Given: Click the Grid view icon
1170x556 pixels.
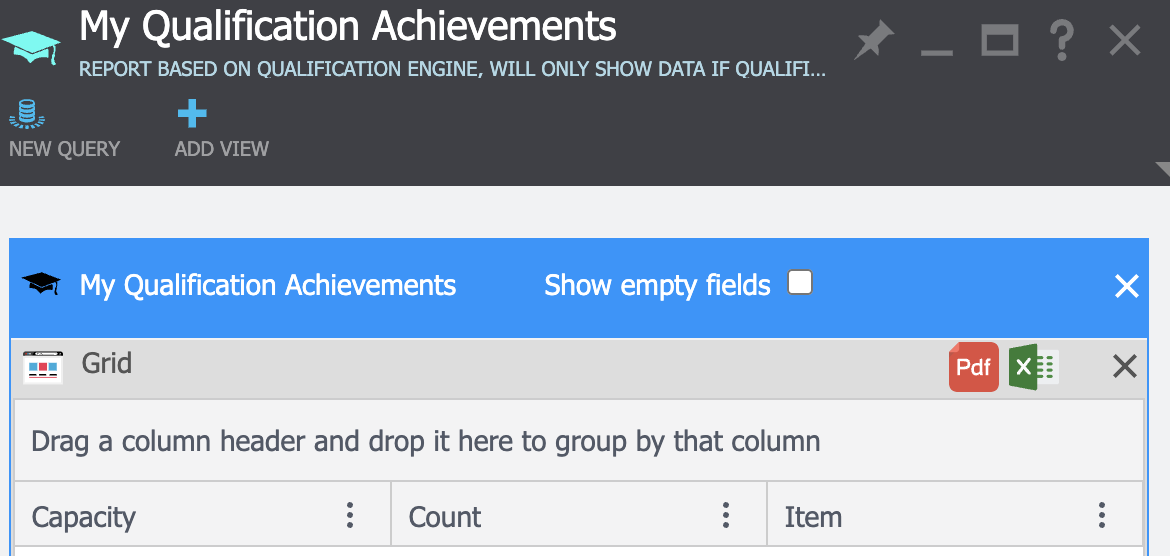Looking at the screenshot, I should 43,367.
